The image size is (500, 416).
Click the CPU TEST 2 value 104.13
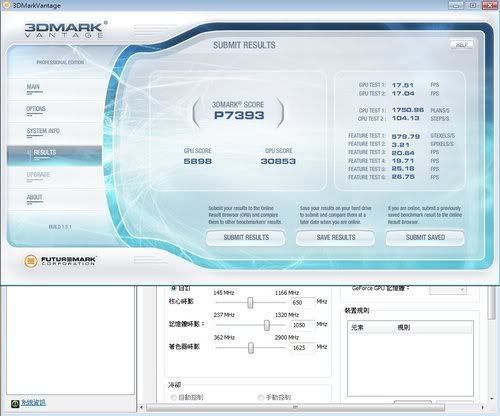[405, 118]
